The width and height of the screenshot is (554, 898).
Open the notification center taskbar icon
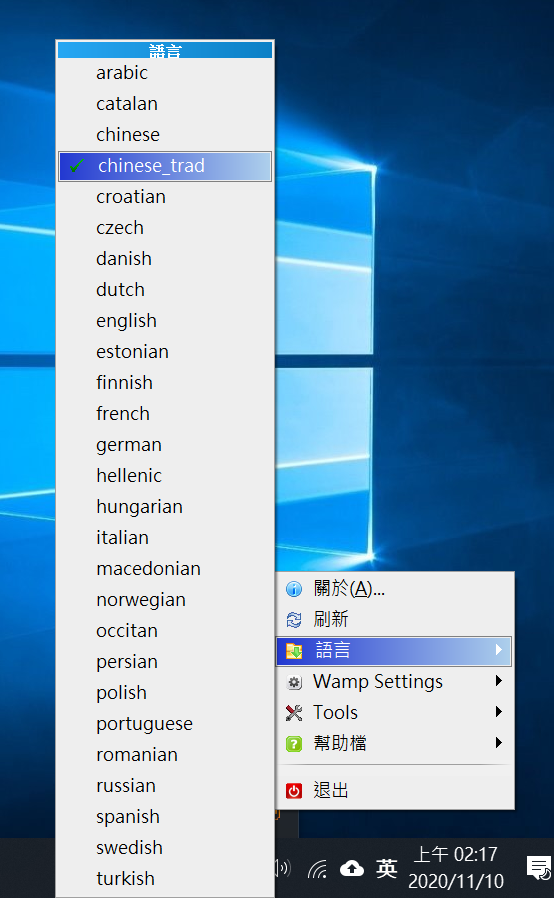coord(539,868)
